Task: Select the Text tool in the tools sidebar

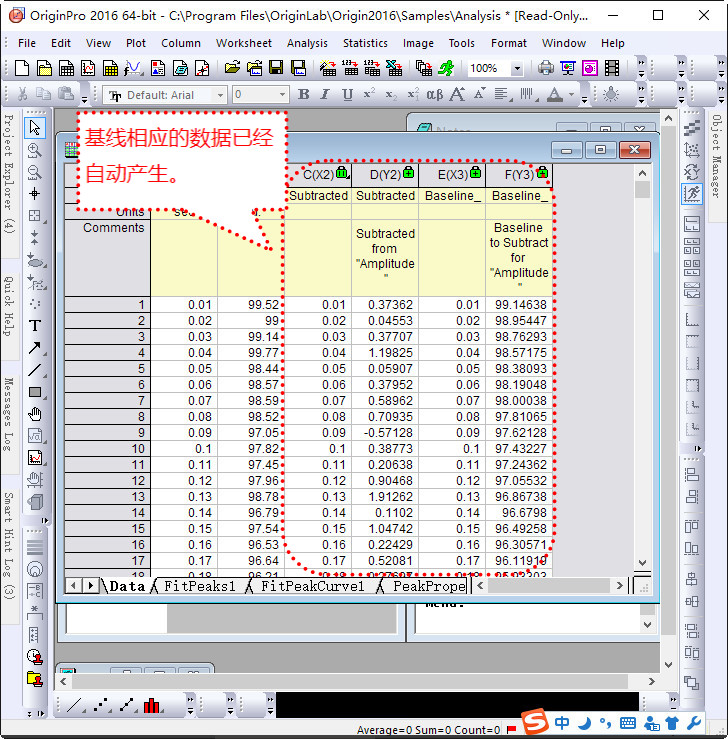Action: [35, 325]
